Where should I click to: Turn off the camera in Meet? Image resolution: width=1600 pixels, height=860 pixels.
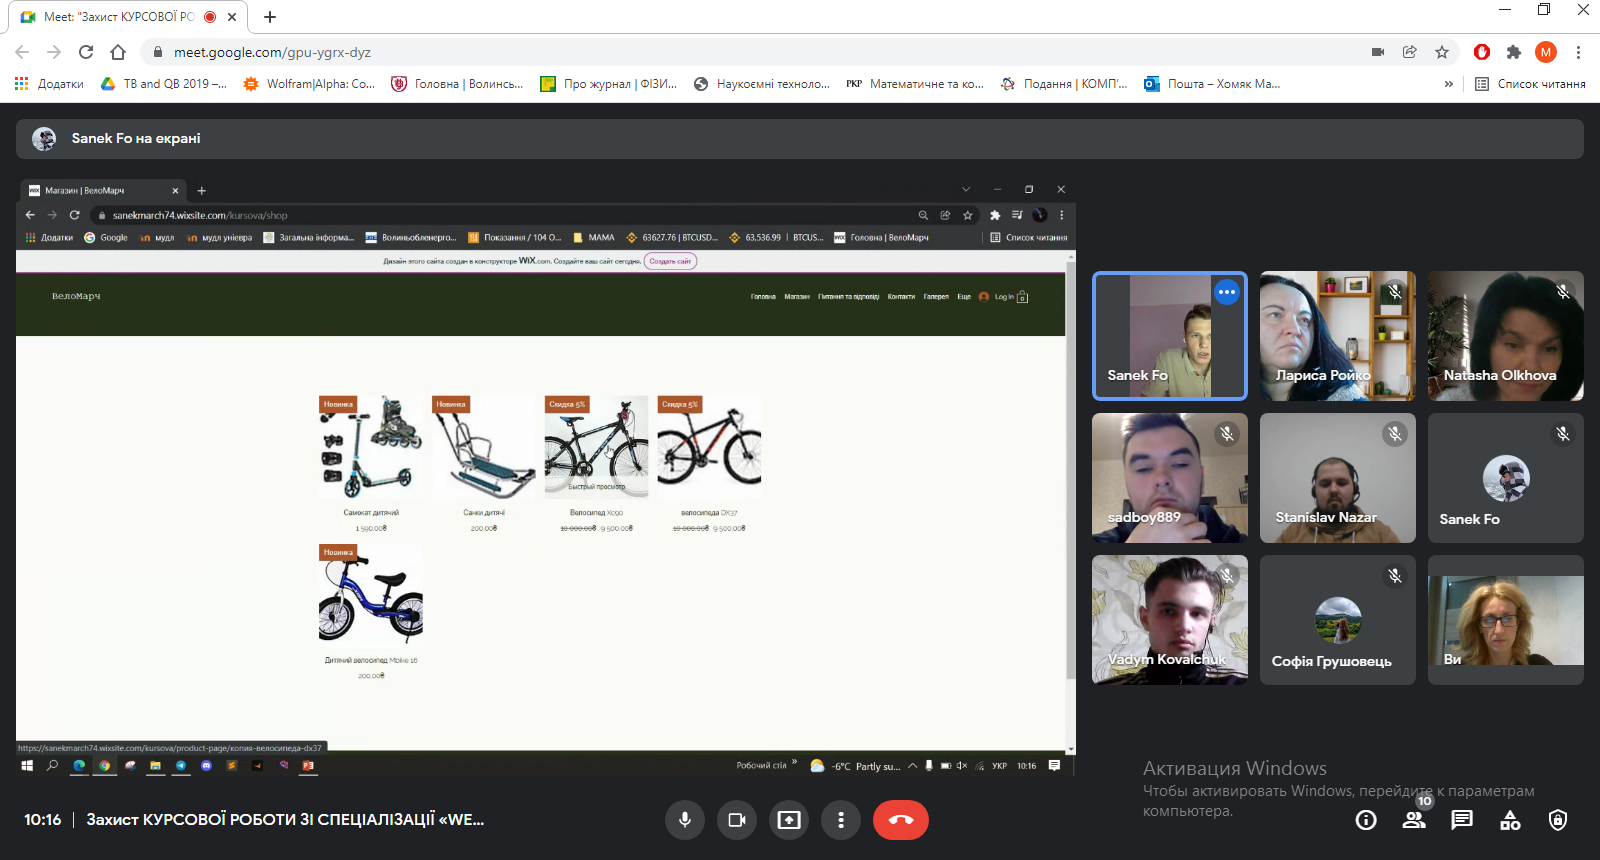(x=737, y=820)
